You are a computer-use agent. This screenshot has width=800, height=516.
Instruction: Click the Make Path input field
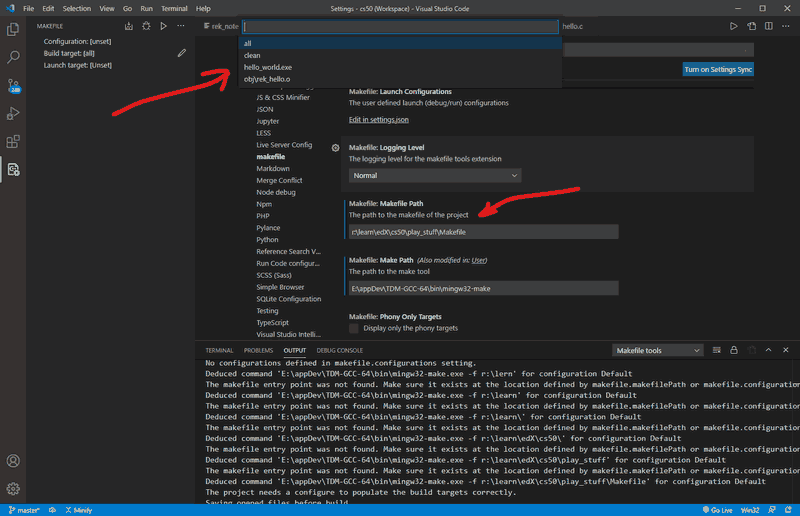coord(484,288)
